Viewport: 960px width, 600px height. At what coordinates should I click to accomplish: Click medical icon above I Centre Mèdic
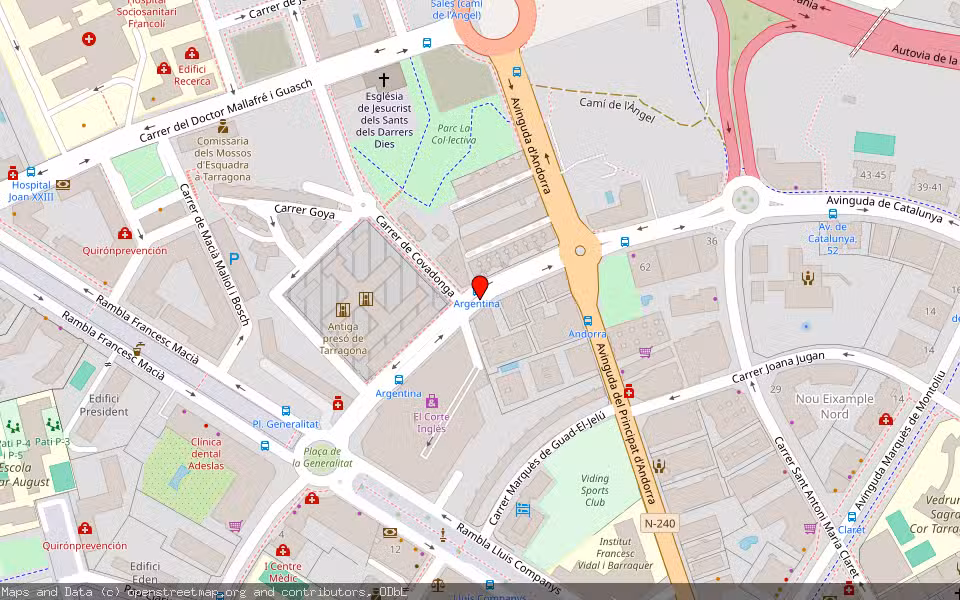point(282,550)
